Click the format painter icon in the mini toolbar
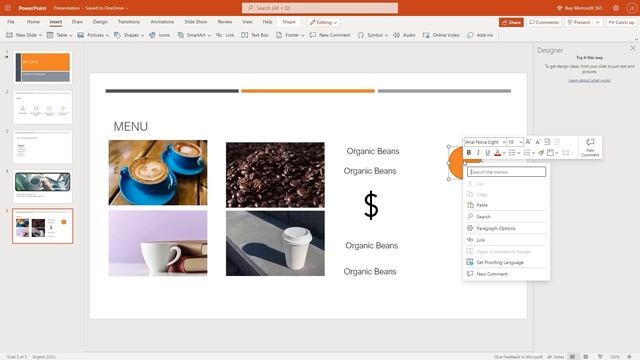 pyautogui.click(x=541, y=153)
